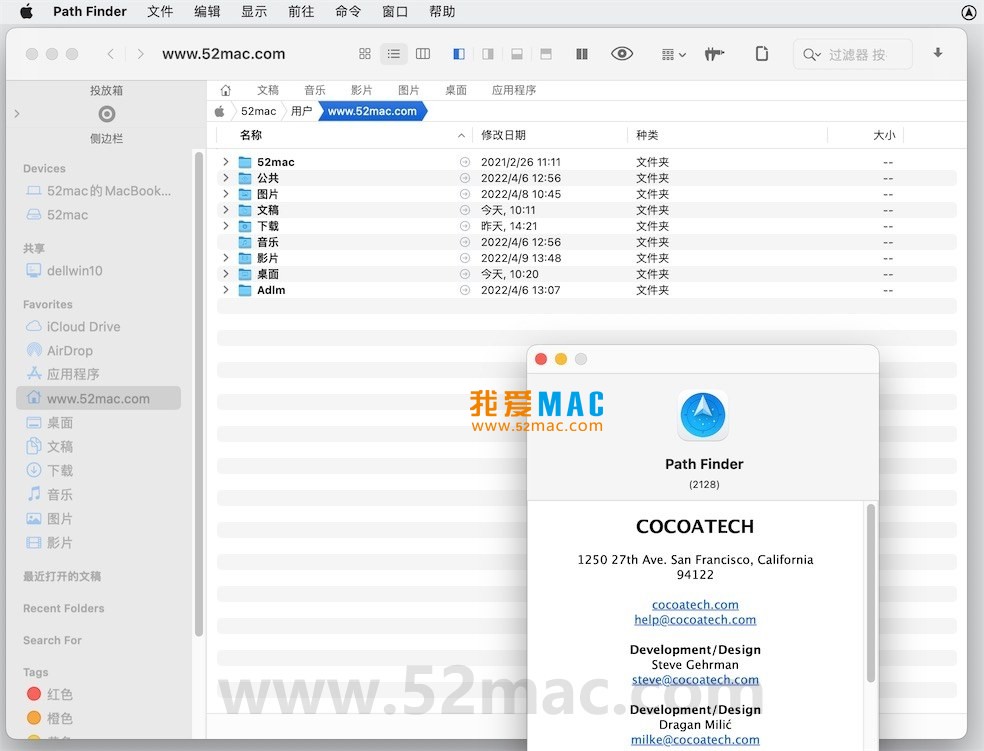Image resolution: width=984 pixels, height=751 pixels.
Task: Click help@cocoatech.com email link
Action: click(x=695, y=620)
